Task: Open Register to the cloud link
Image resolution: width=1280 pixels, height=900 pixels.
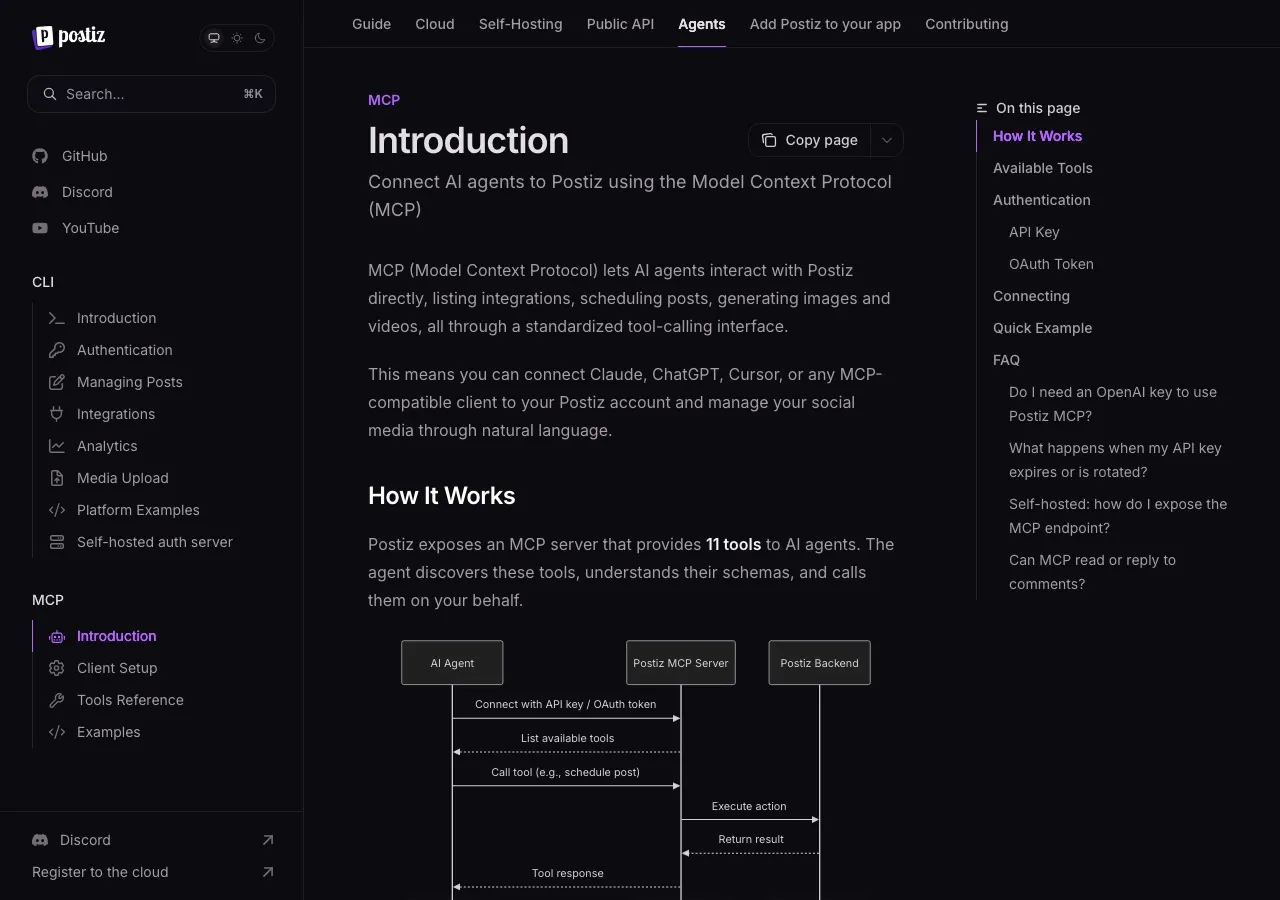Action: 100,872
